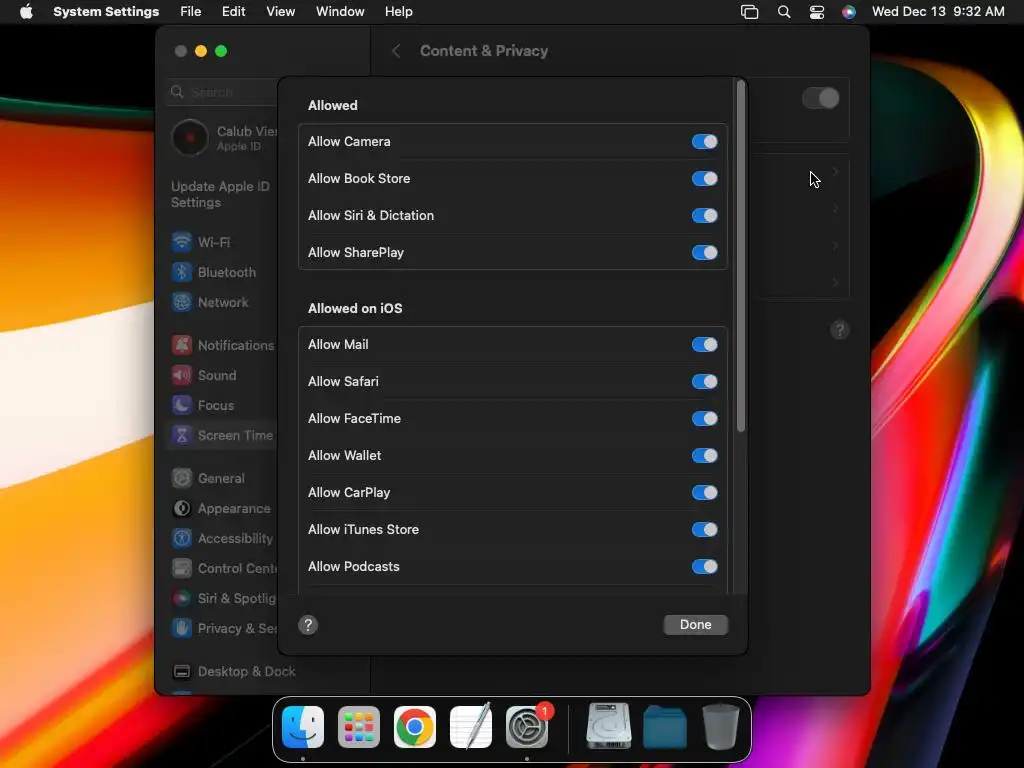Open Calub Apple ID profile picture
This screenshot has width=1024, height=768.
[189, 138]
